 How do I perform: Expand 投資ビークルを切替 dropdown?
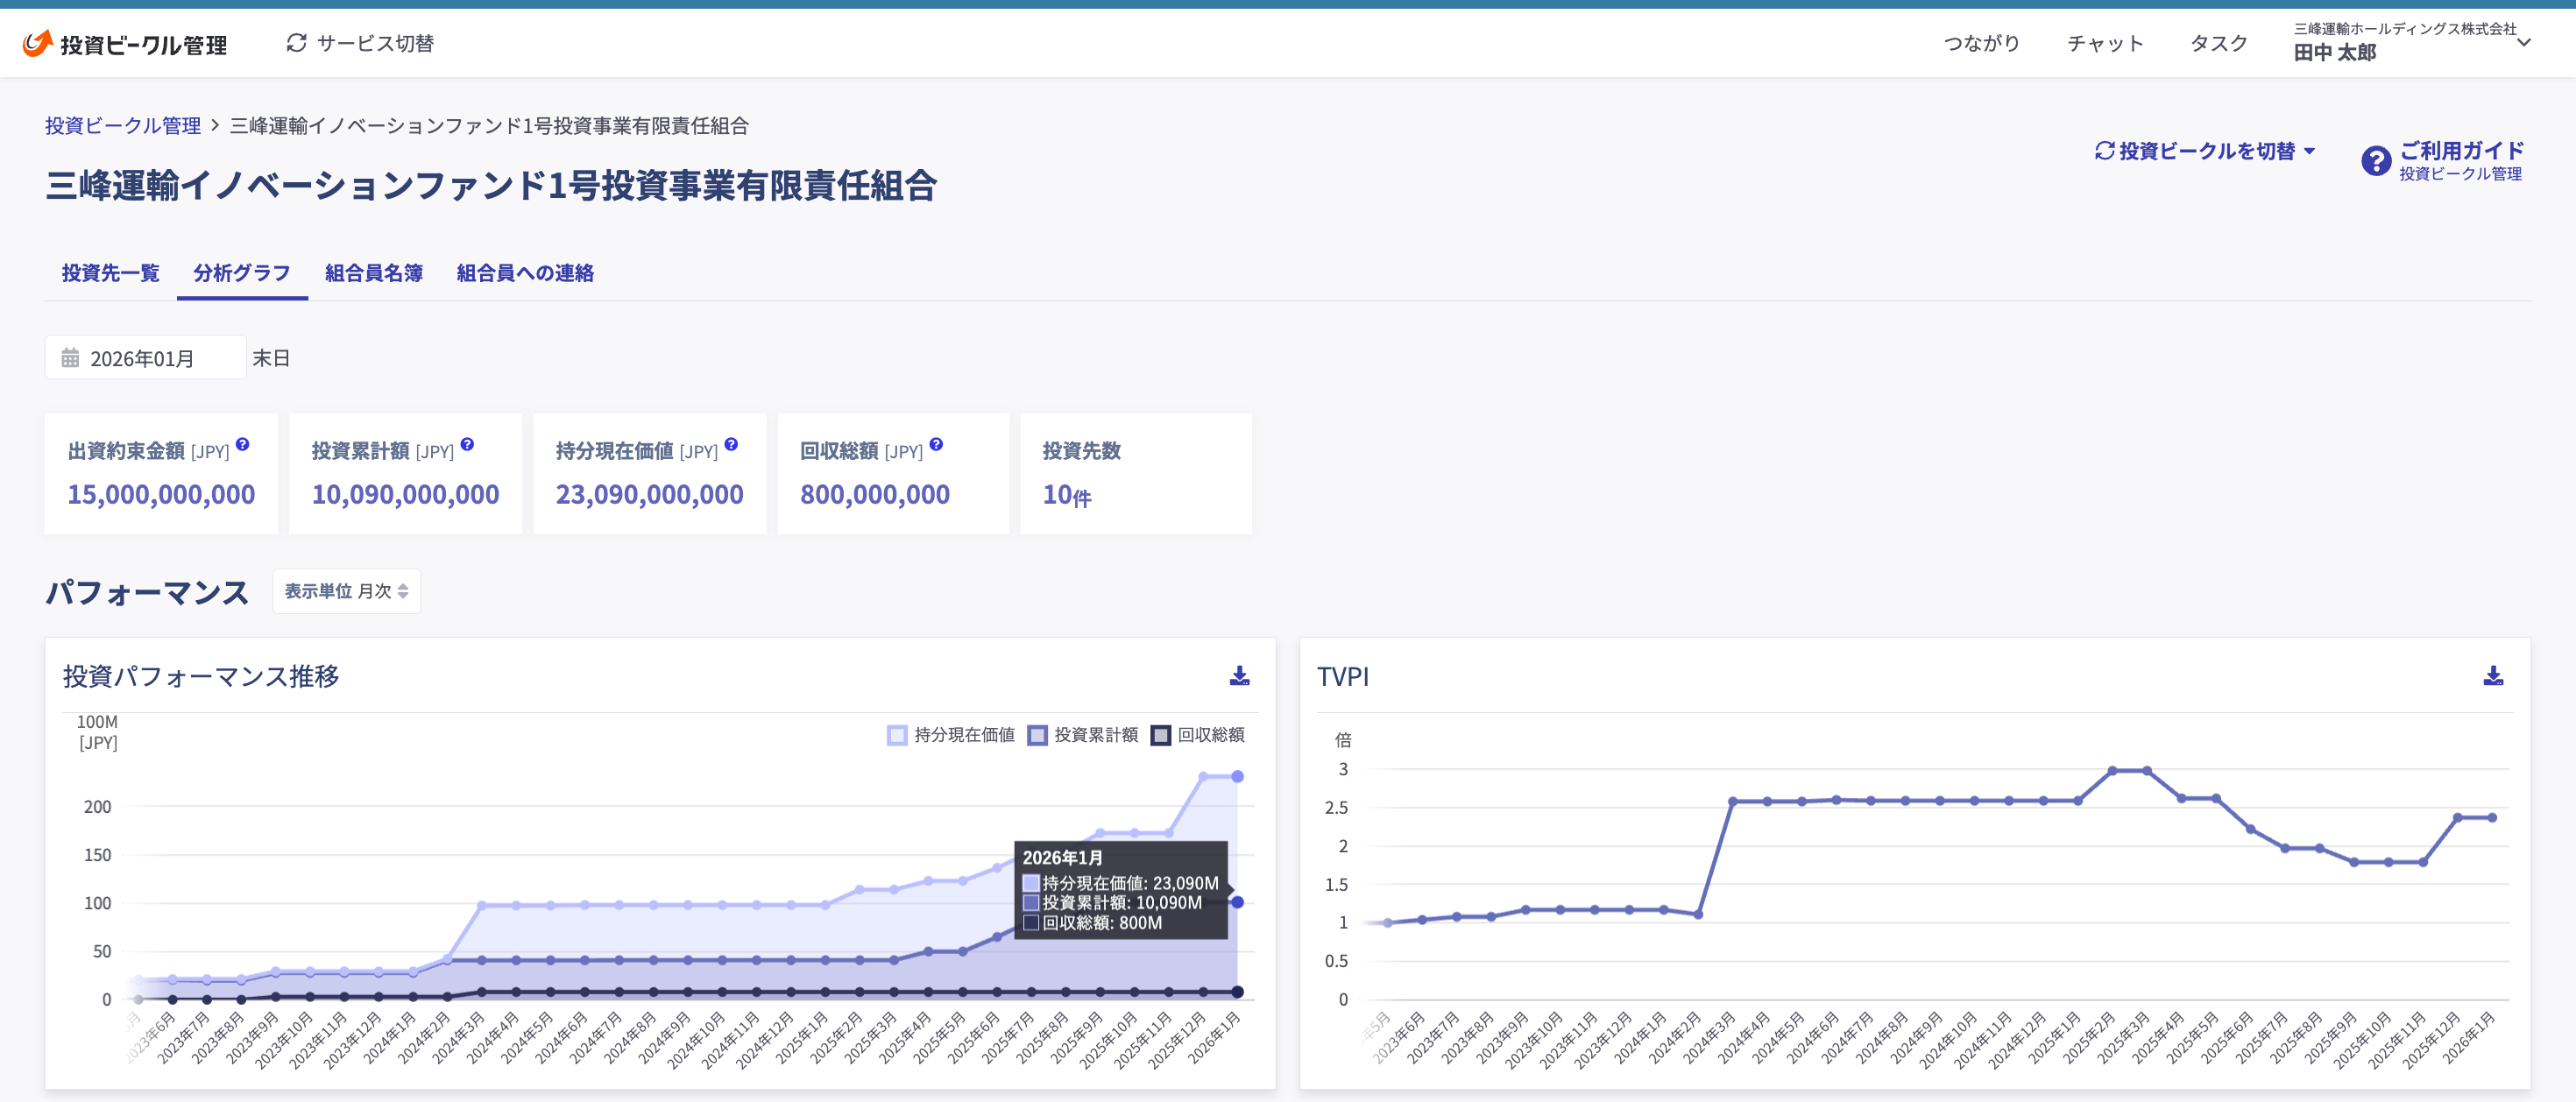[x=2205, y=151]
